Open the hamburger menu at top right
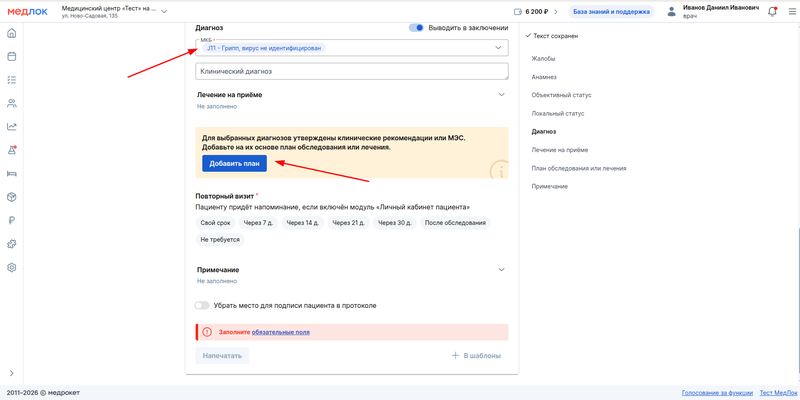 pyautogui.click(x=790, y=12)
